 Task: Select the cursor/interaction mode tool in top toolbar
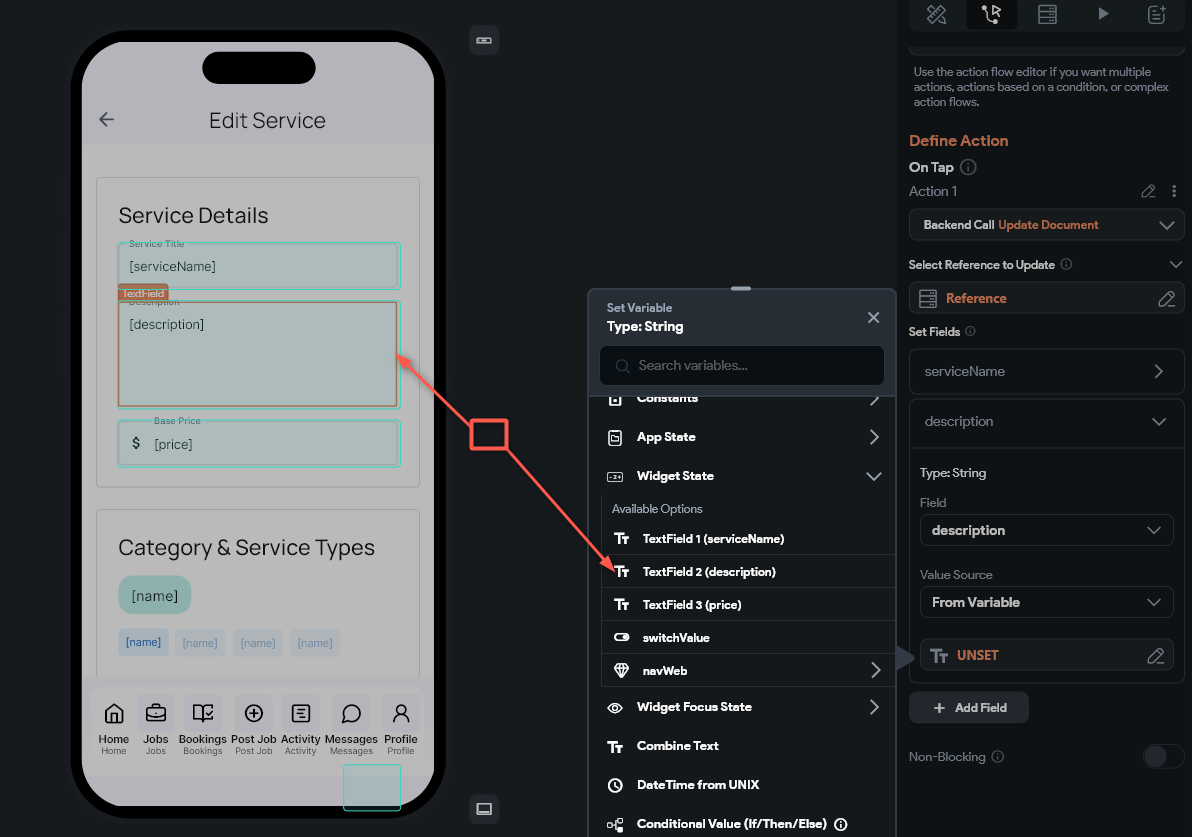pyautogui.click(x=991, y=14)
